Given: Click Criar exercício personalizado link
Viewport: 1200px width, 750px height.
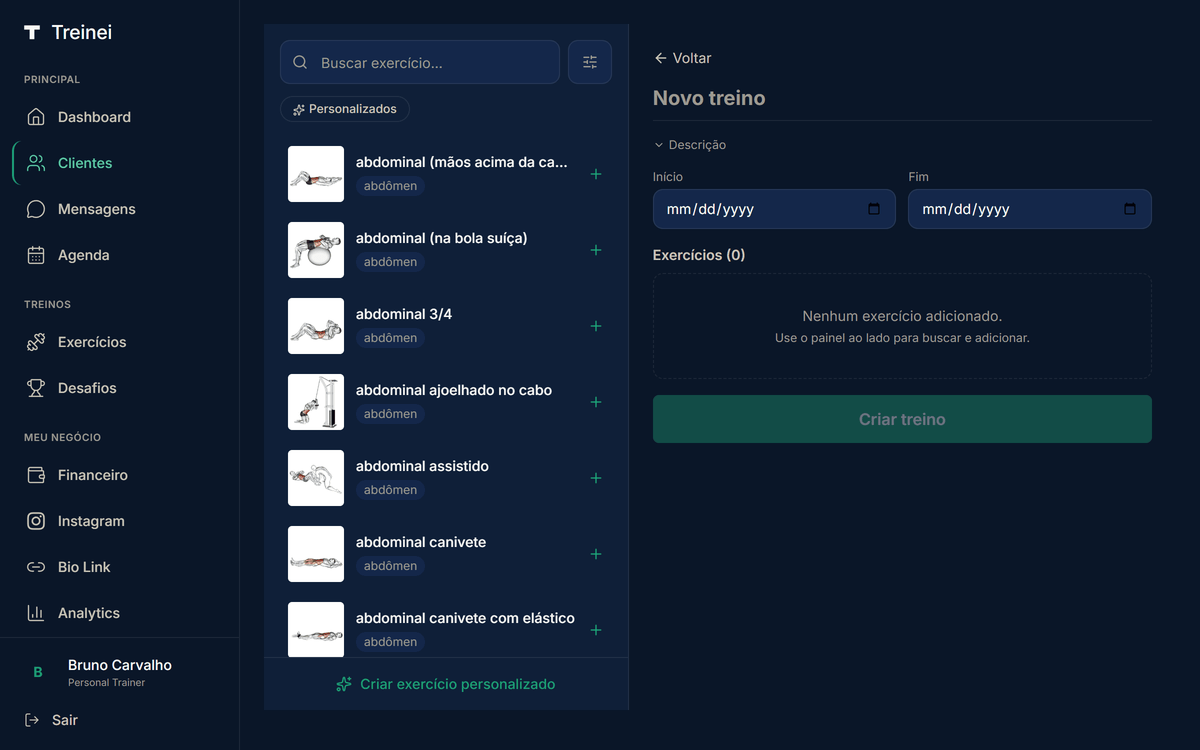Looking at the screenshot, I should point(446,684).
